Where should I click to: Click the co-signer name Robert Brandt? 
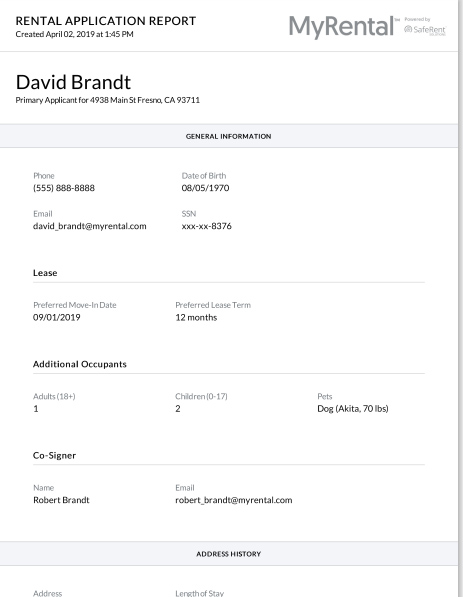[x=61, y=500]
